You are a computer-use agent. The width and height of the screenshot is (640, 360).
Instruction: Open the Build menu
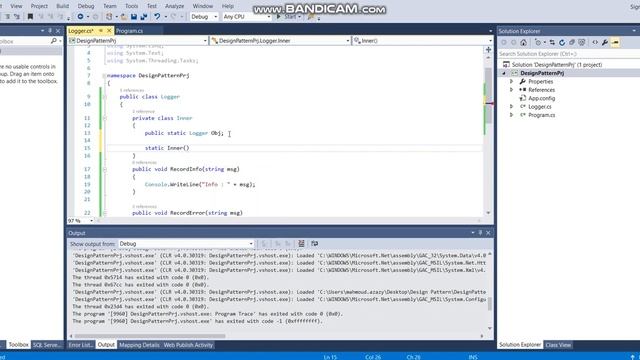tap(62, 6)
